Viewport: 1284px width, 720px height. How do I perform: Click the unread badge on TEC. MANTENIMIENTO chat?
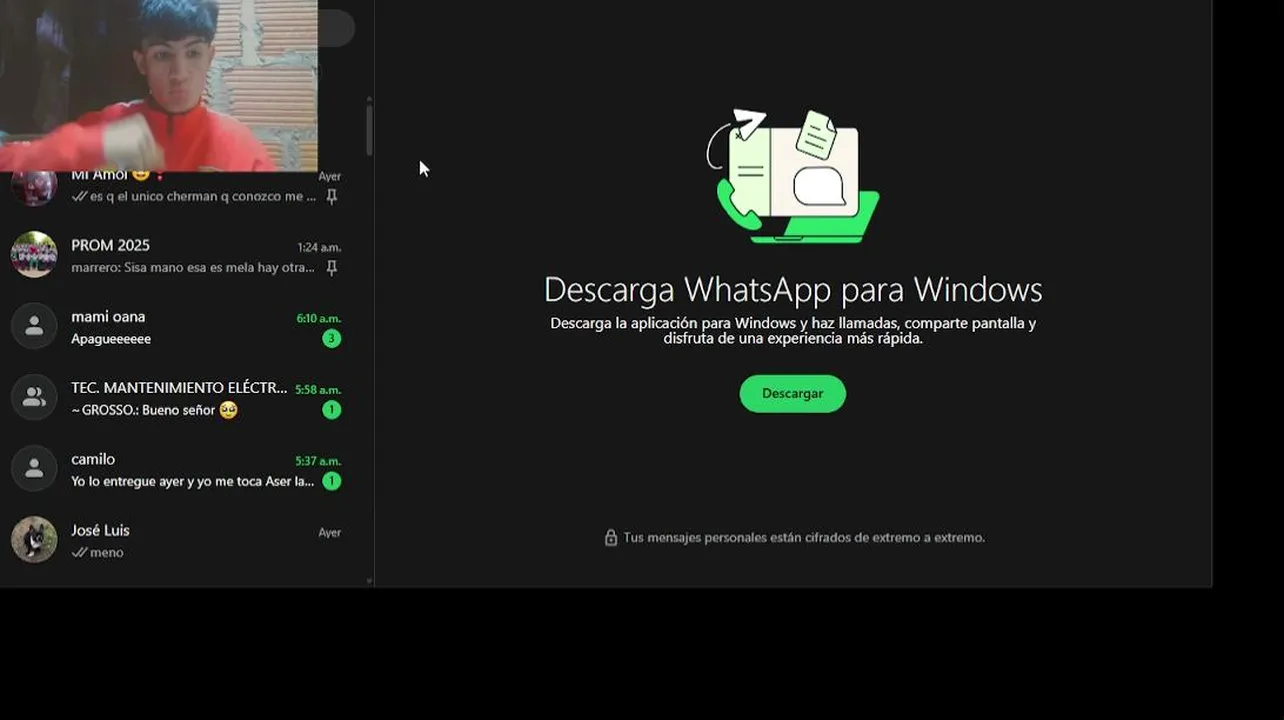click(332, 410)
